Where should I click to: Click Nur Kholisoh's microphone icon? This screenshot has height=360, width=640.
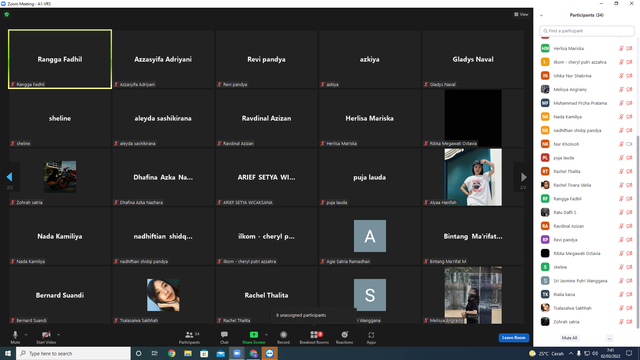(x=621, y=144)
